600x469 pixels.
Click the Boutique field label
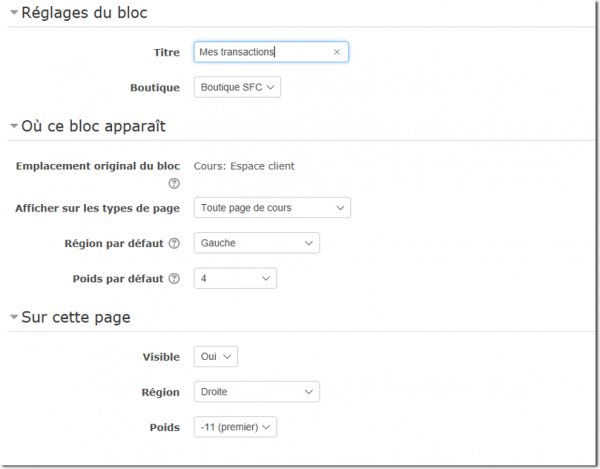tap(155, 87)
